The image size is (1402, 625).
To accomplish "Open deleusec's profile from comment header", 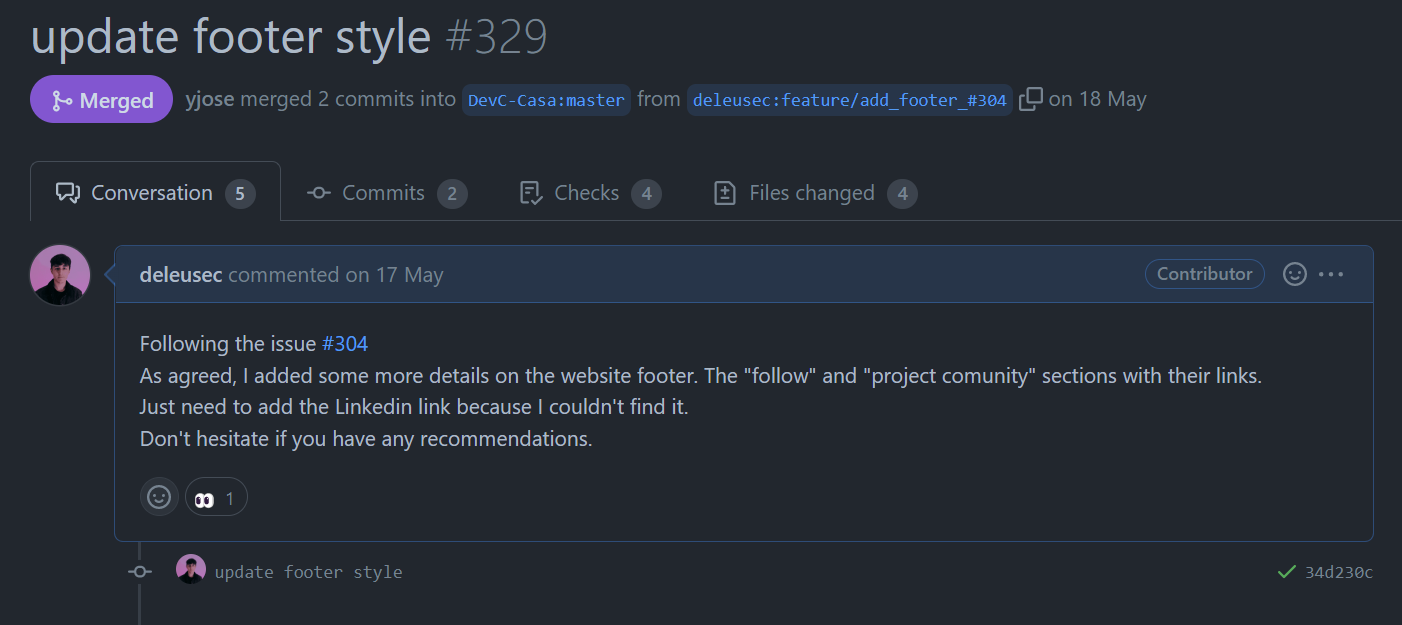I will click(x=181, y=275).
